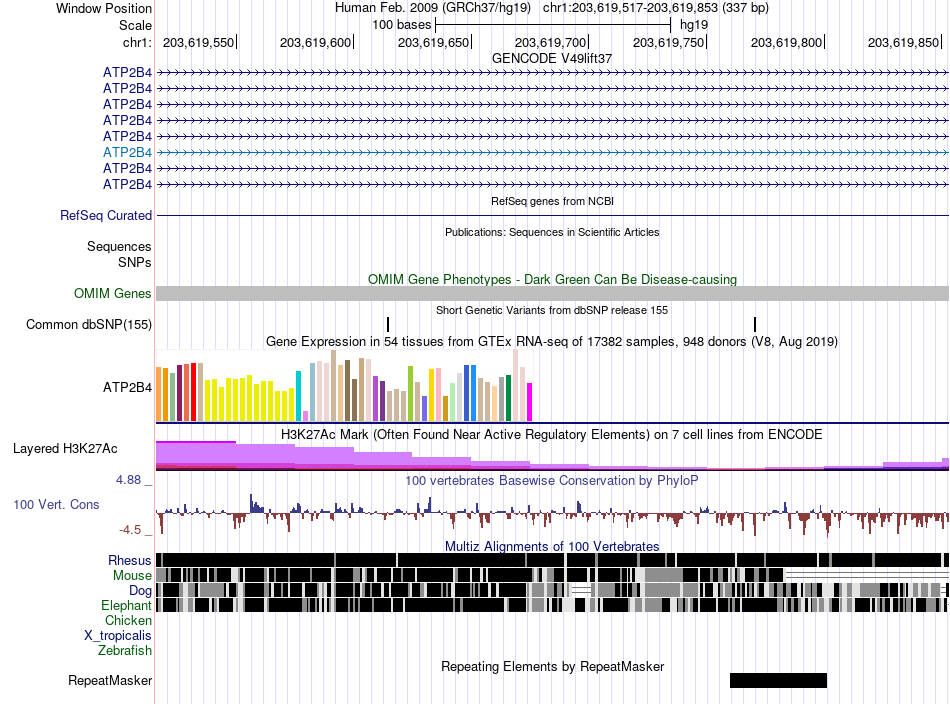950x704 pixels.
Task: Select the OMIM Genes gray bar
Action: [552, 294]
